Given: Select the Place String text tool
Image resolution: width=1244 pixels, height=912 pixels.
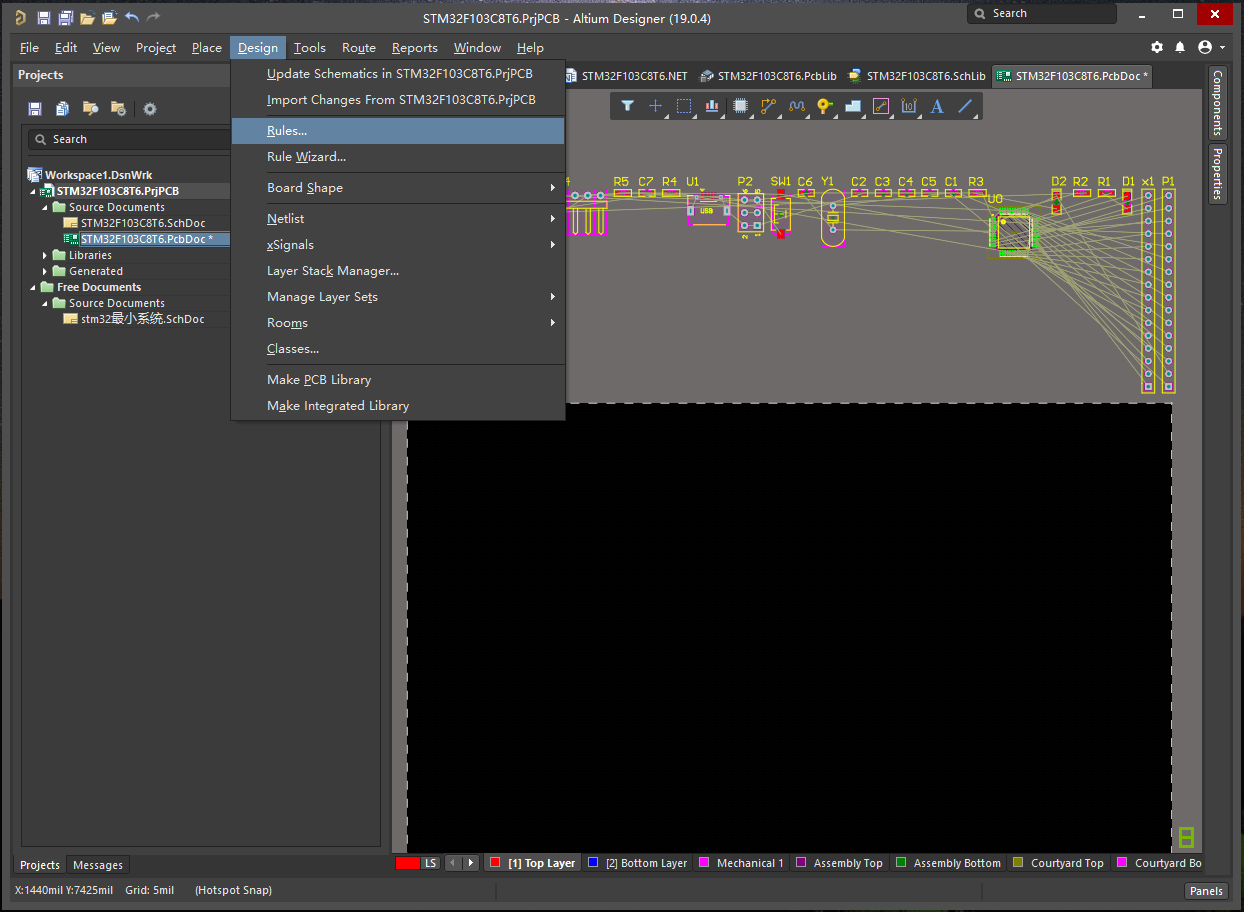Looking at the screenshot, I should [937, 106].
